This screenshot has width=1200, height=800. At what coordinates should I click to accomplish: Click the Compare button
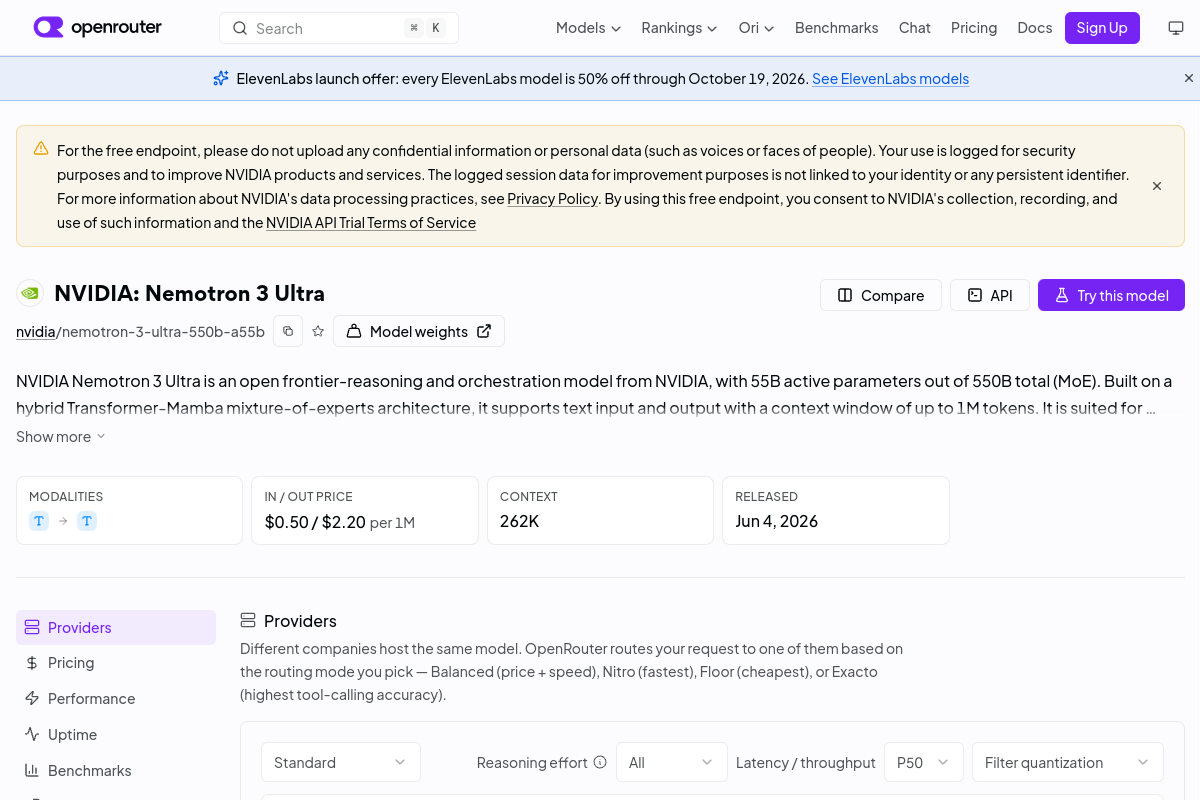coord(881,295)
